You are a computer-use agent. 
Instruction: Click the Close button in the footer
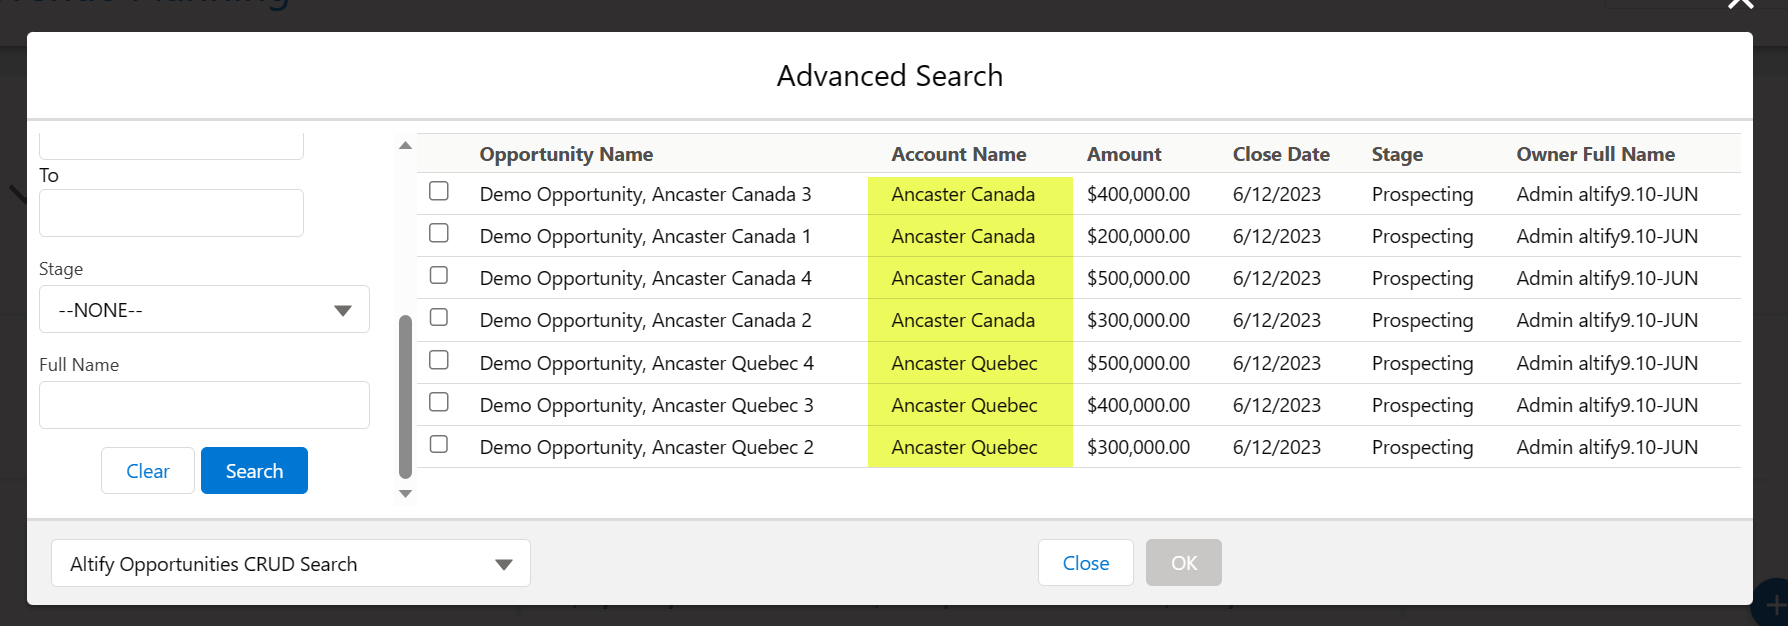(x=1085, y=563)
